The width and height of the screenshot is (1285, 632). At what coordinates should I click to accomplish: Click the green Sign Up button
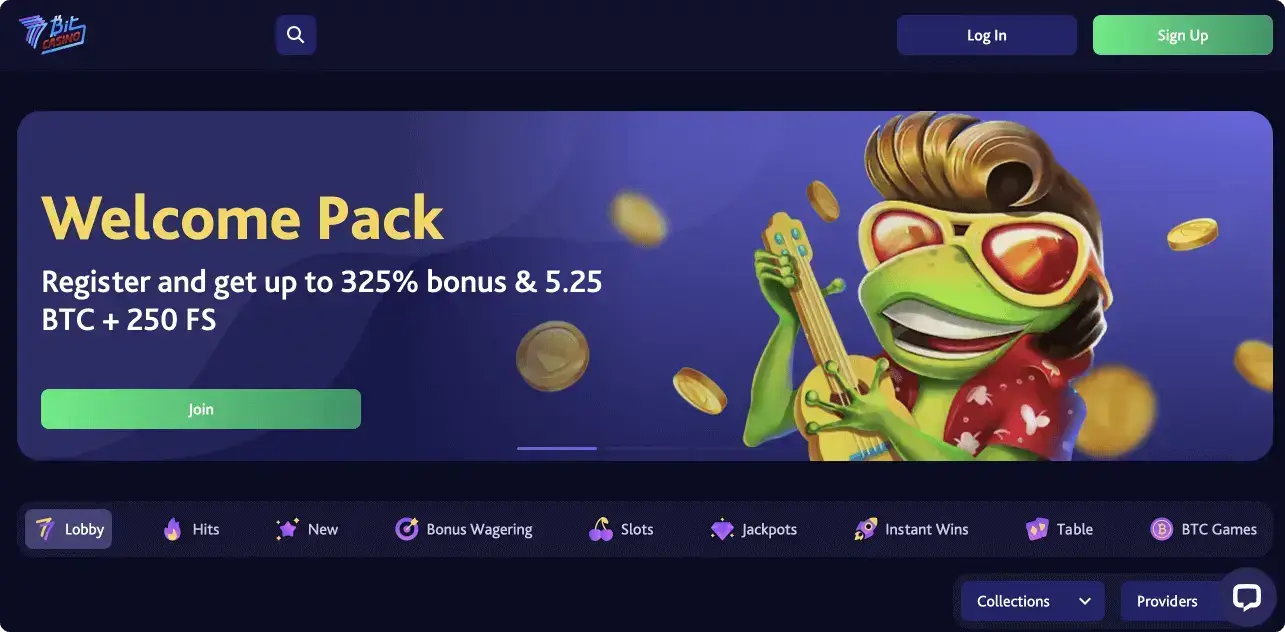click(1183, 35)
